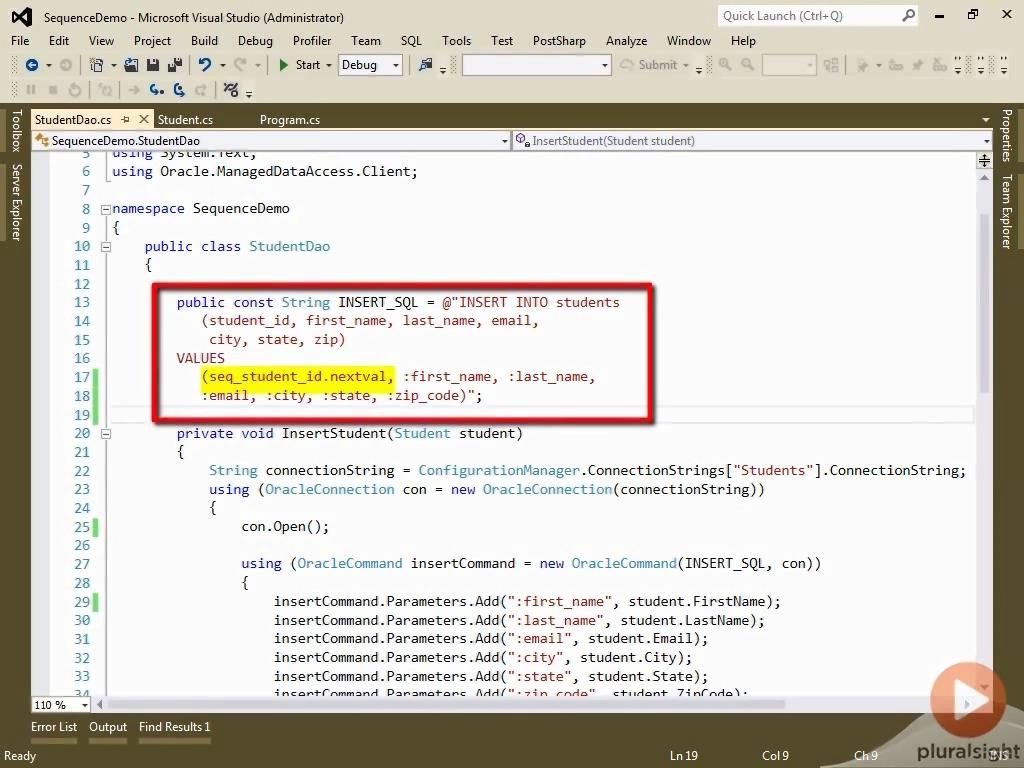Viewport: 1024px width, 768px height.
Task: Click the Open File toolbar icon
Action: (x=131, y=65)
